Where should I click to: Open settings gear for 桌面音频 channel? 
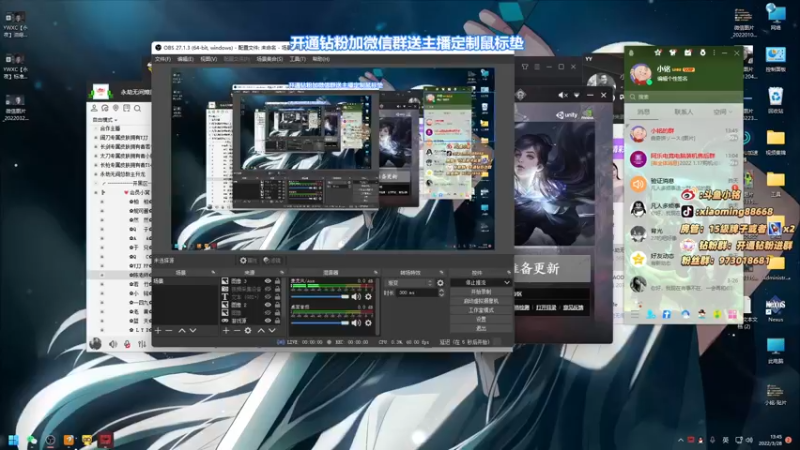point(368,322)
